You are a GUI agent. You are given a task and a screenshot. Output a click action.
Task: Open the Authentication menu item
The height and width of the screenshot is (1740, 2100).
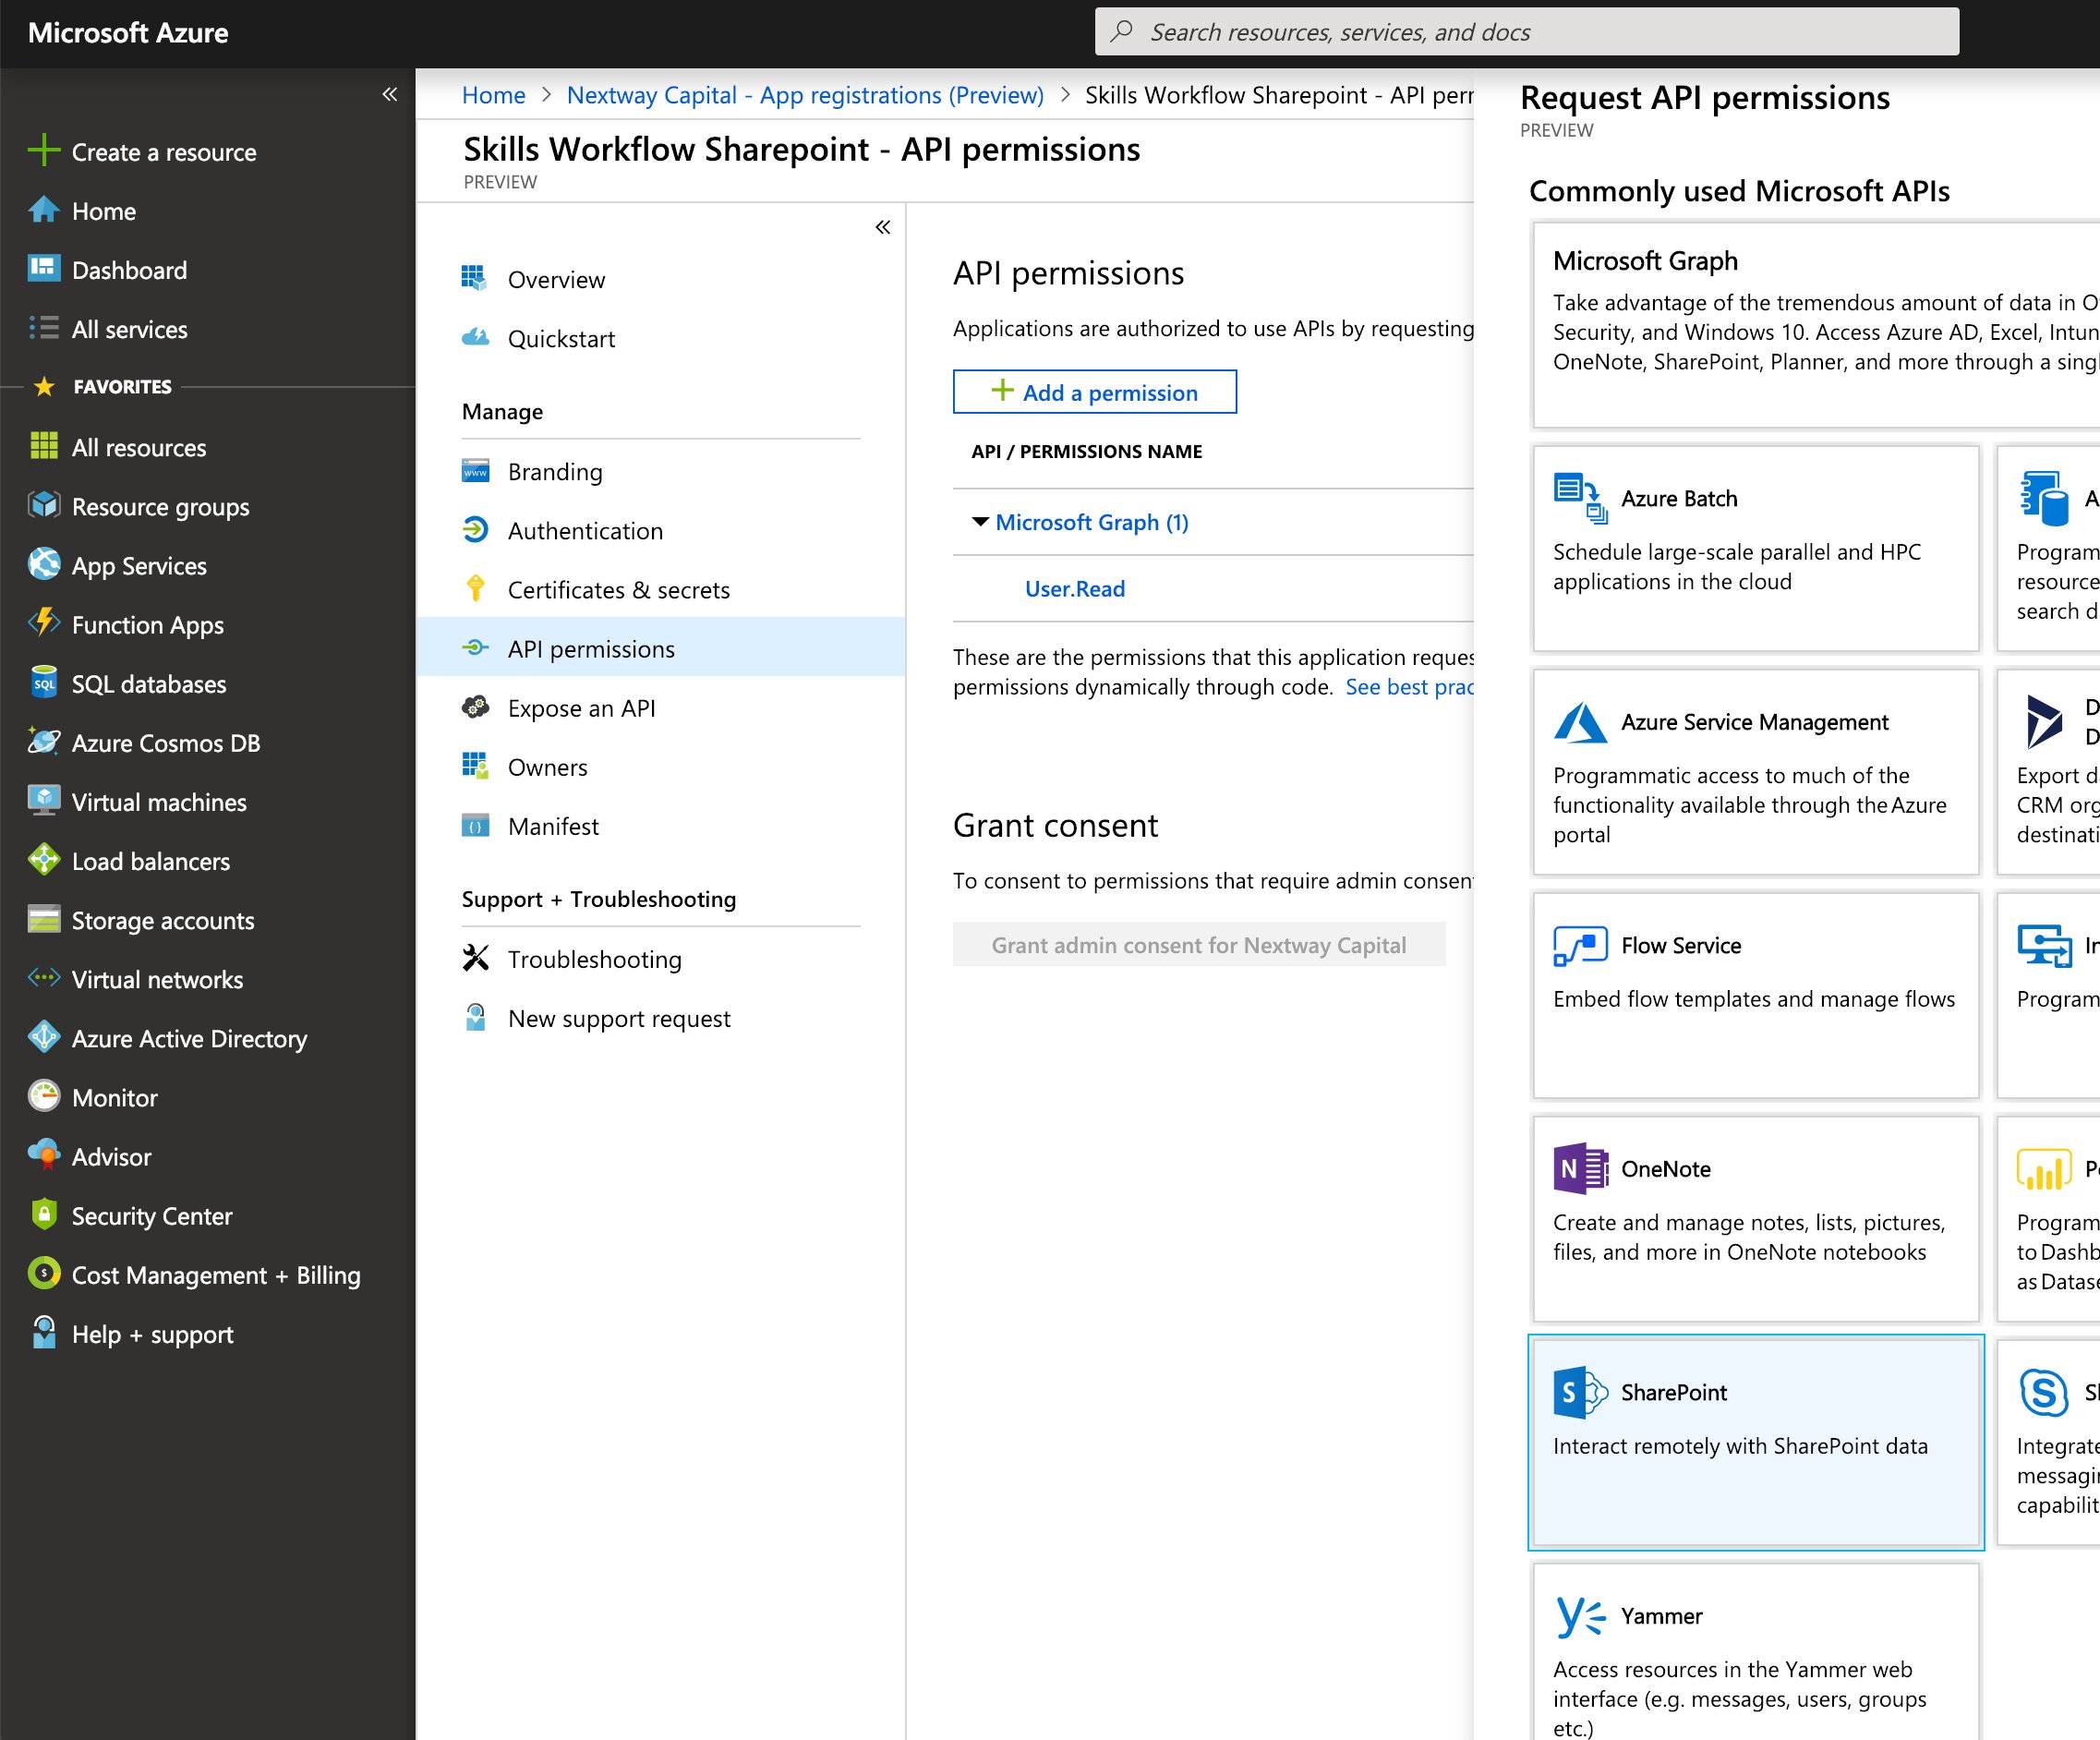pos(585,531)
